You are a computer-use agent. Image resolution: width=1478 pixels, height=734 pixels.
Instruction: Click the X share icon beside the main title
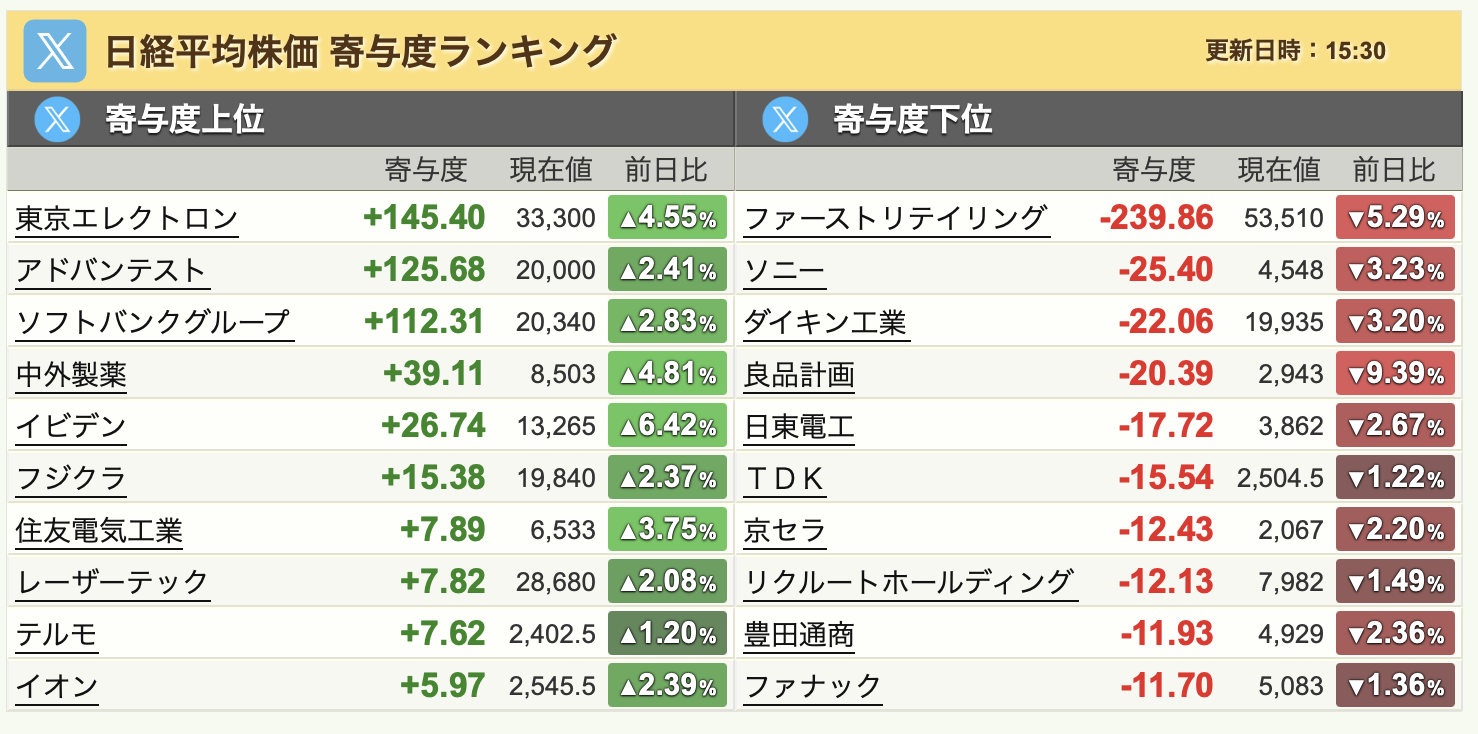pyautogui.click(x=54, y=50)
